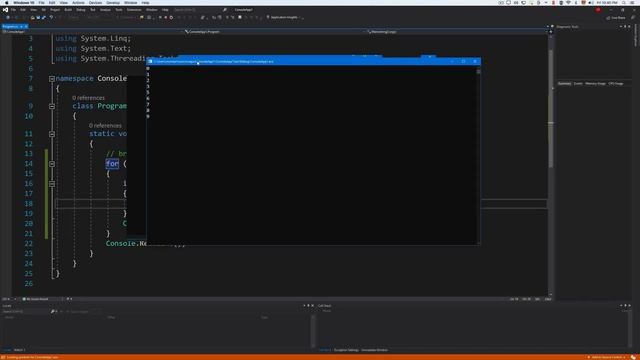The width and height of the screenshot is (640, 360).
Task: Switch to Watch 1 tab
Action: (x=20, y=350)
